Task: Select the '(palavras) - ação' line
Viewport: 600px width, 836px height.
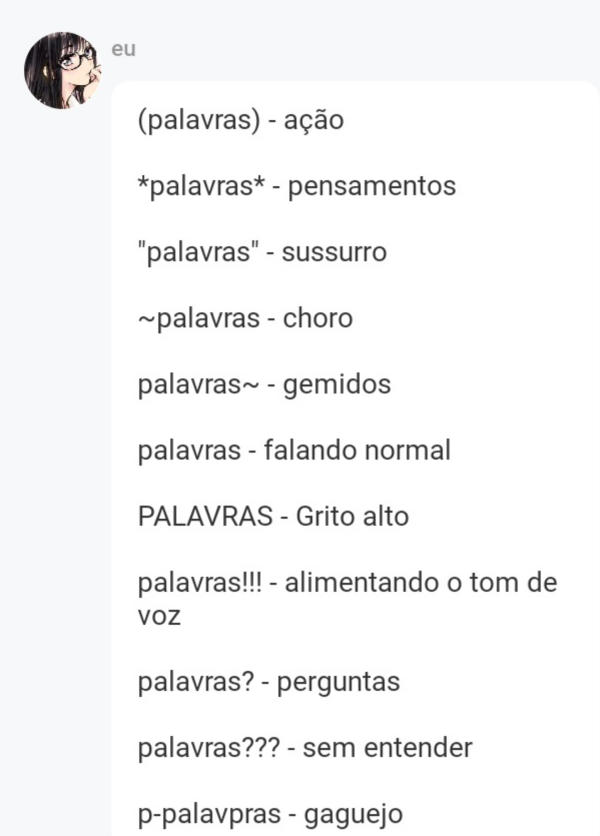Action: click(241, 120)
